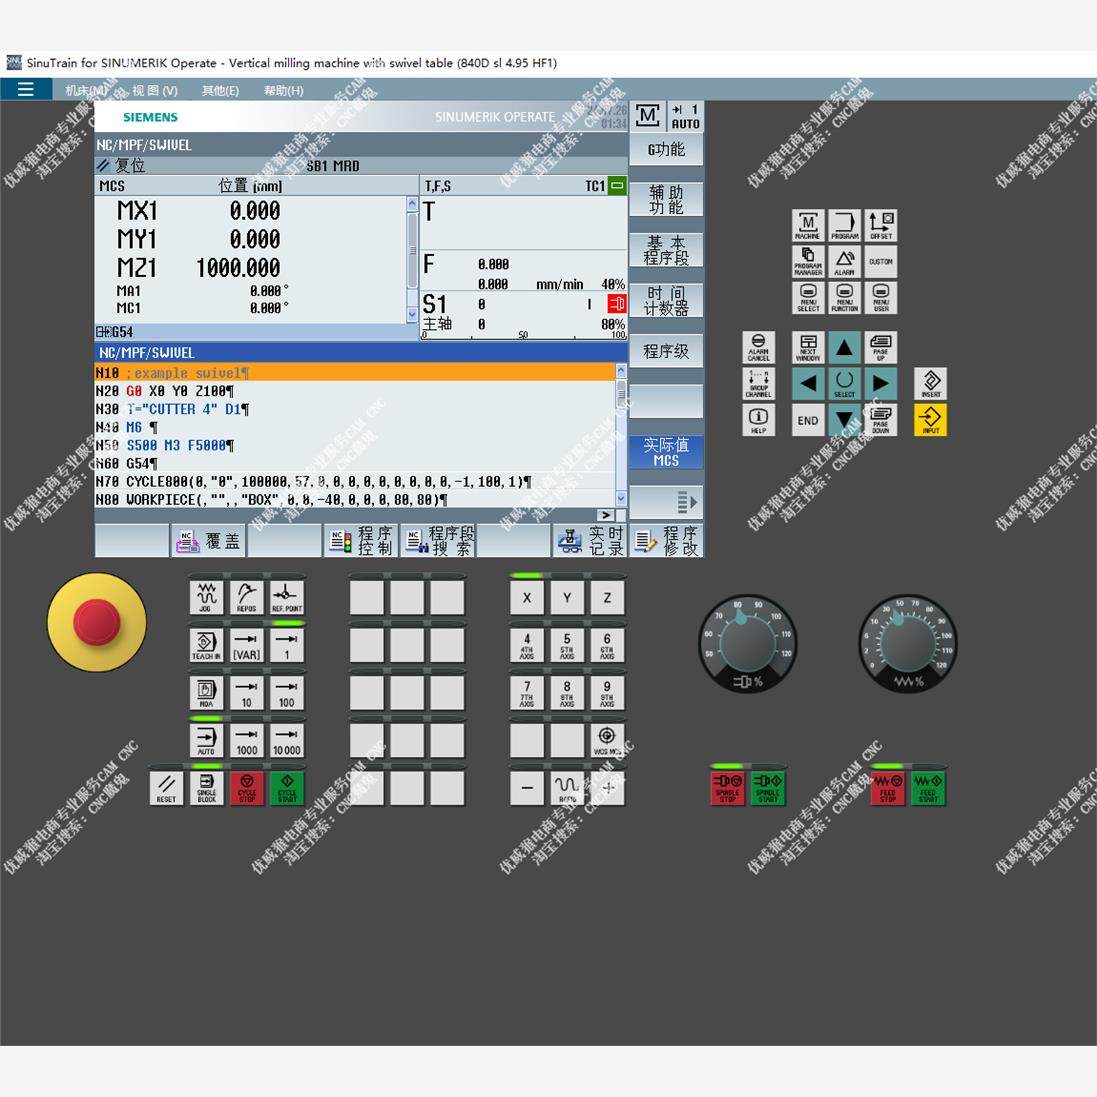This screenshot has height=1097, width=1097.
Task: Open HELP key
Action: [x=758, y=420]
